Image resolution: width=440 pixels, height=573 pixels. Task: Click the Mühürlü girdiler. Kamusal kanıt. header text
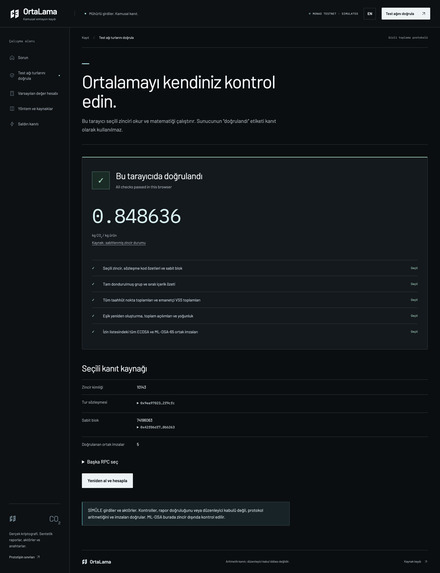[111, 14]
